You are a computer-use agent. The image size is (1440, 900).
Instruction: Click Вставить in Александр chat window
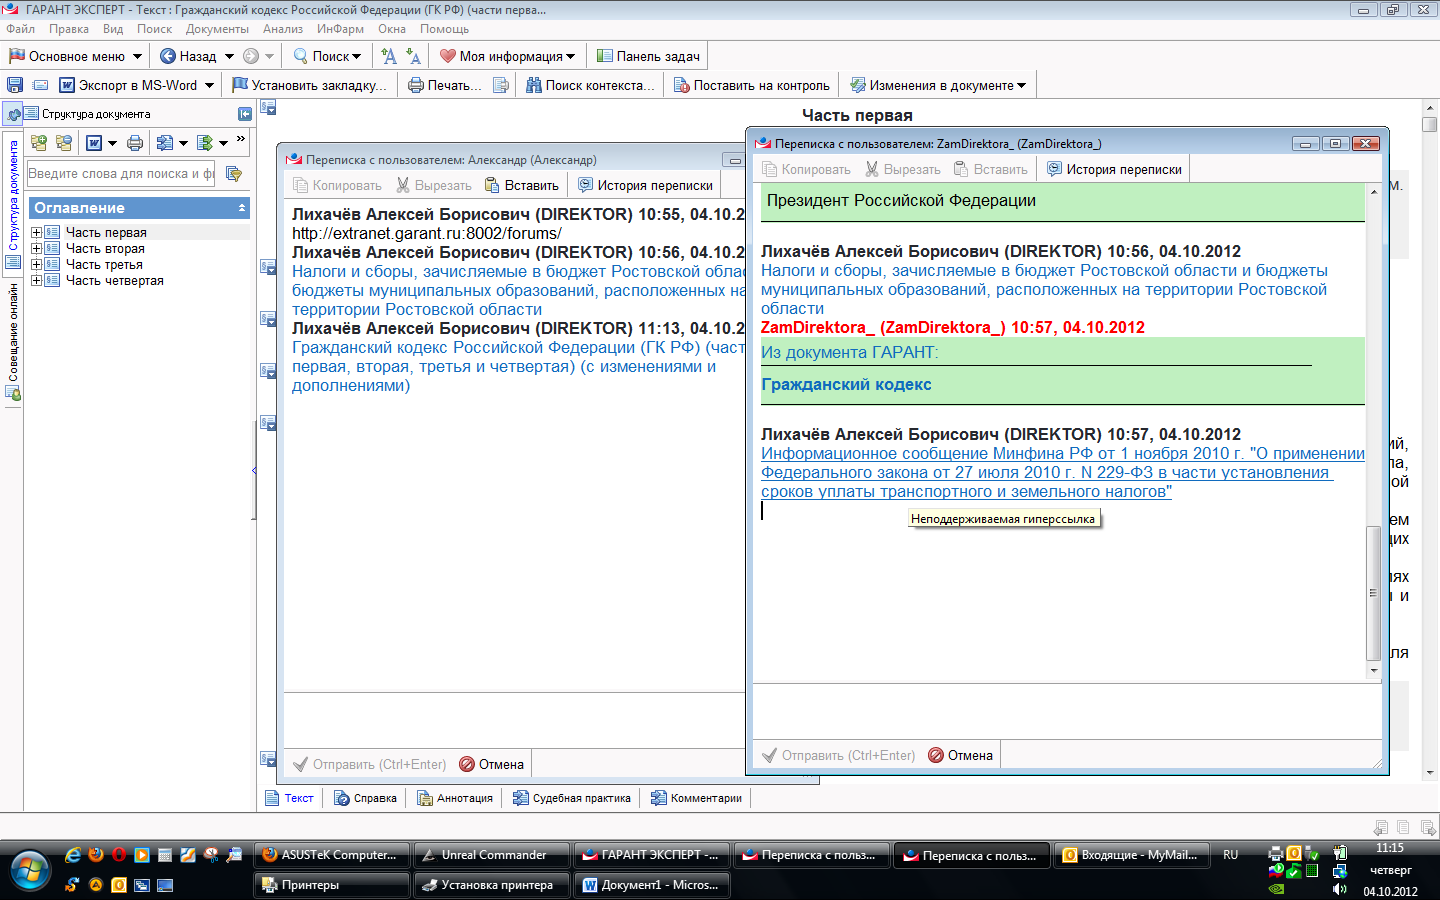[522, 185]
